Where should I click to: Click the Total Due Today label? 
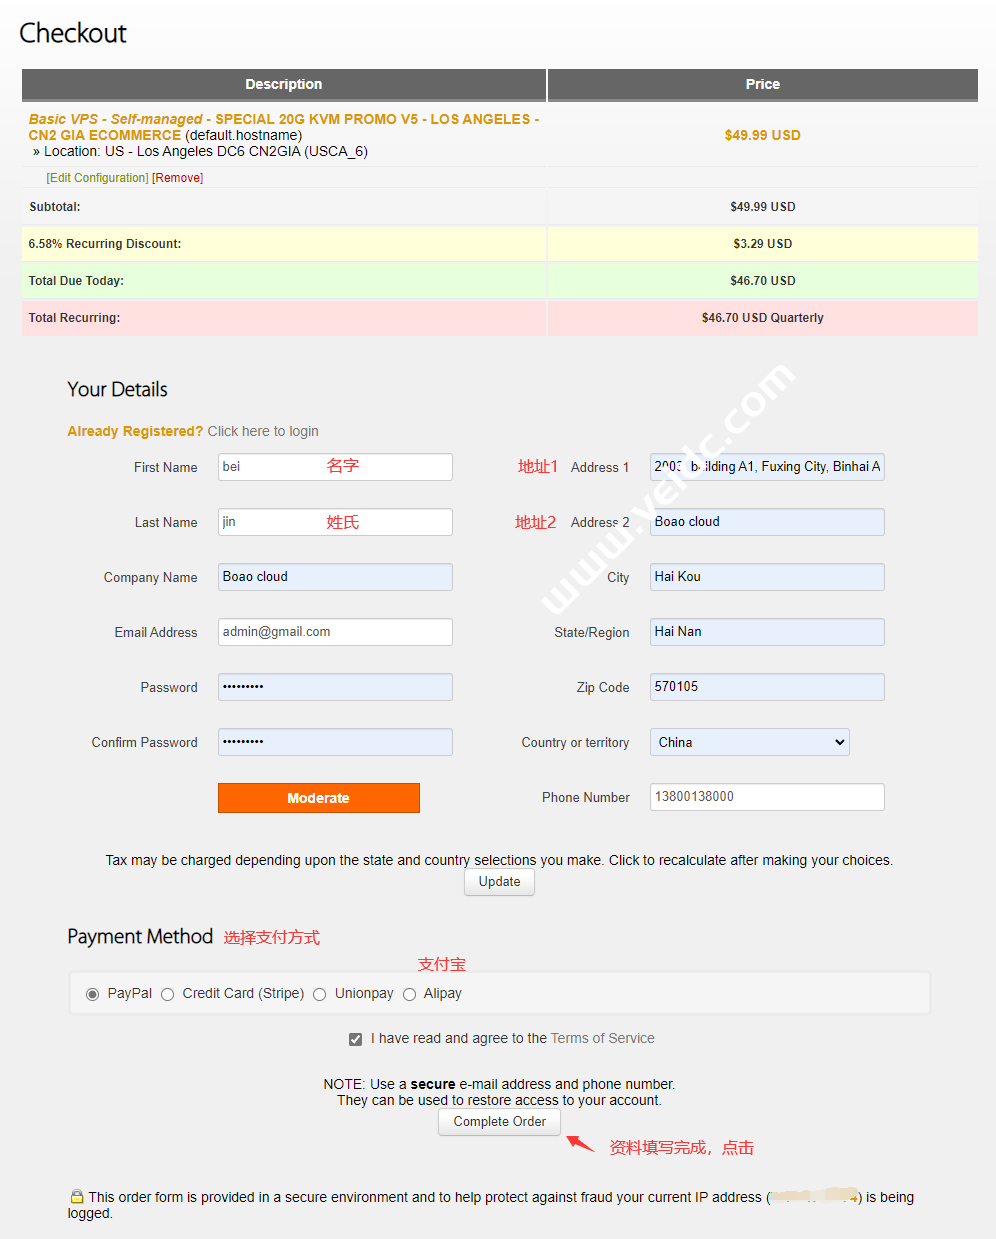pyautogui.click(x=76, y=281)
